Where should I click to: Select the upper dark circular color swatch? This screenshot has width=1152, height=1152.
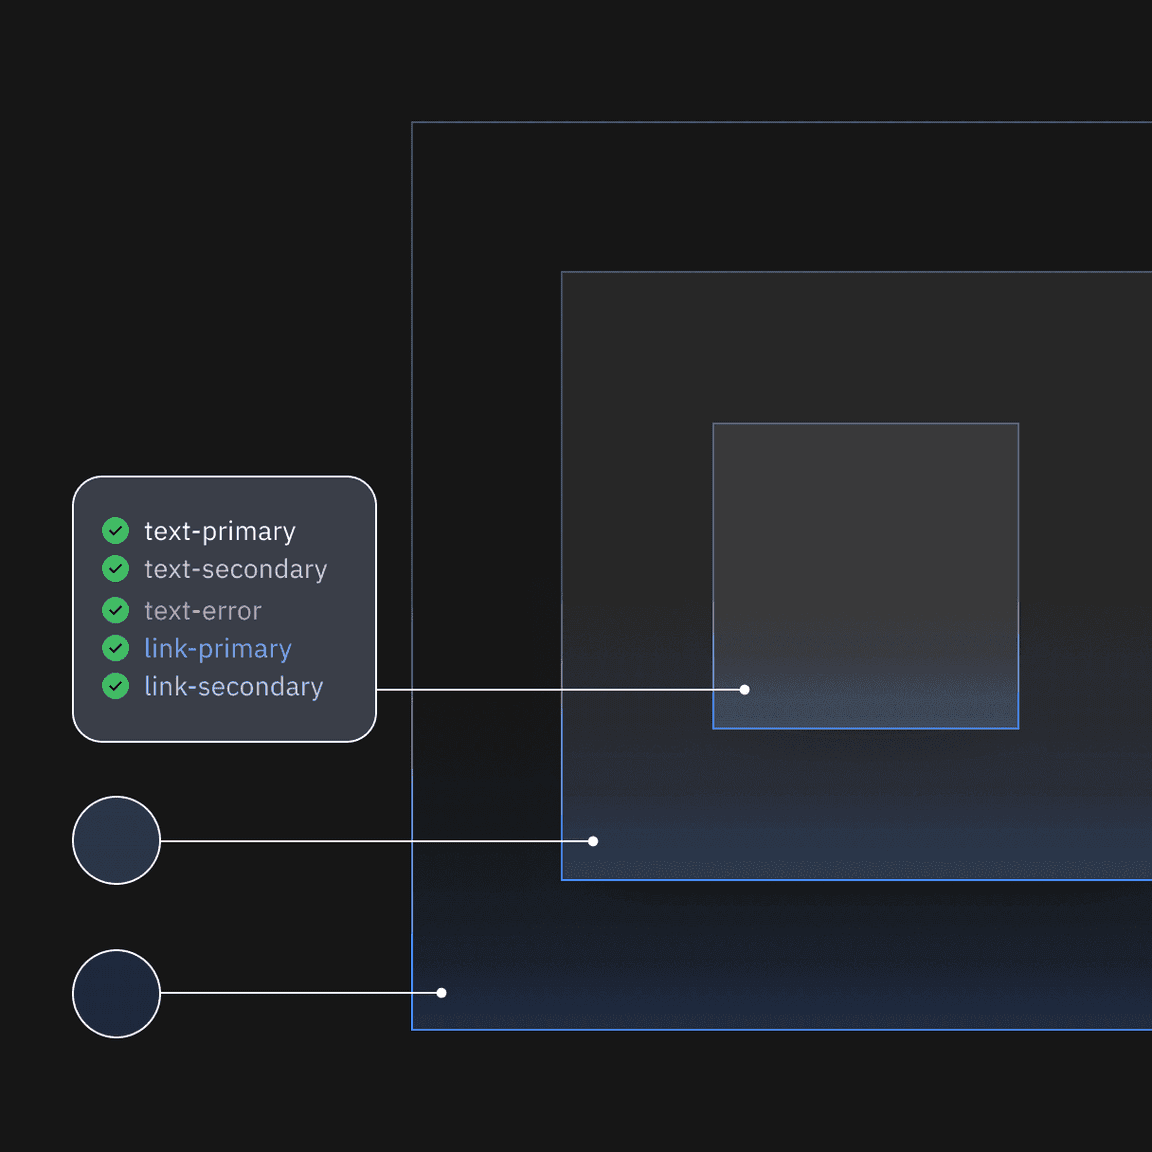[x=116, y=841]
